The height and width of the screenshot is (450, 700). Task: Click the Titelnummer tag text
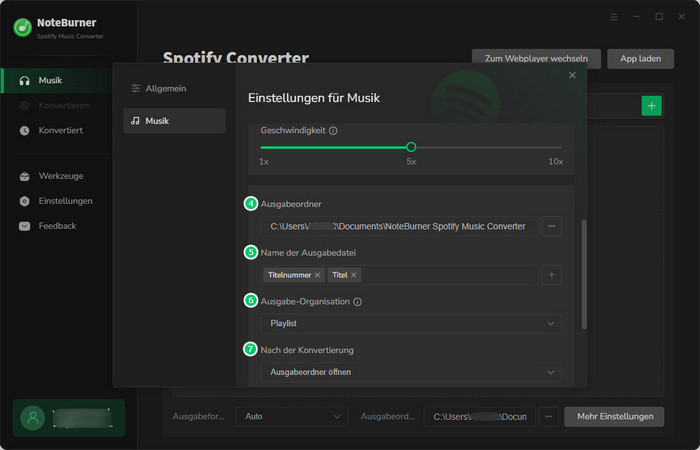pos(289,275)
